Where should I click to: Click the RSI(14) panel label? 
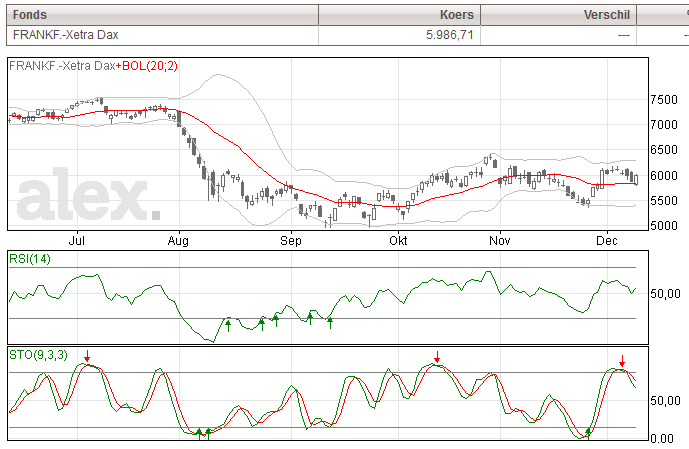pos(30,259)
